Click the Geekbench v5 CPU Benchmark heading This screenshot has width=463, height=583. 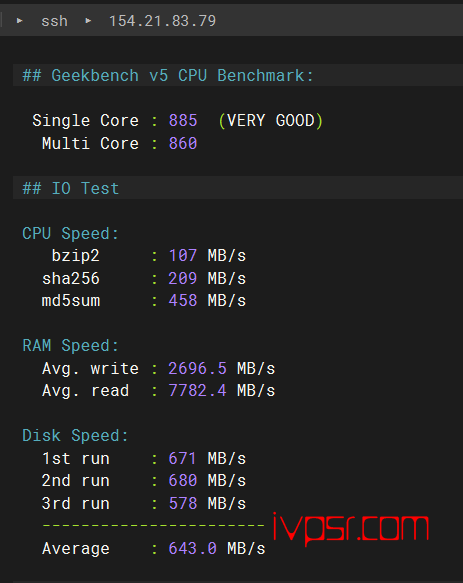coord(168,75)
